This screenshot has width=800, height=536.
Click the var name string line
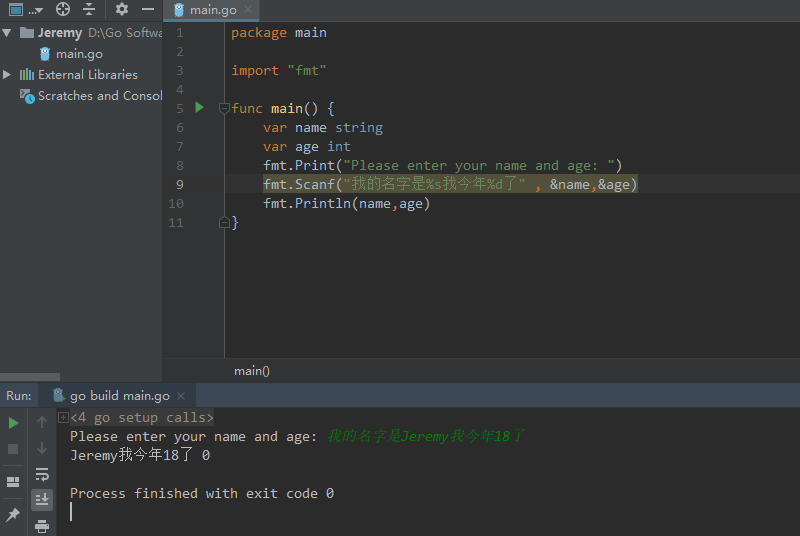pyautogui.click(x=323, y=127)
